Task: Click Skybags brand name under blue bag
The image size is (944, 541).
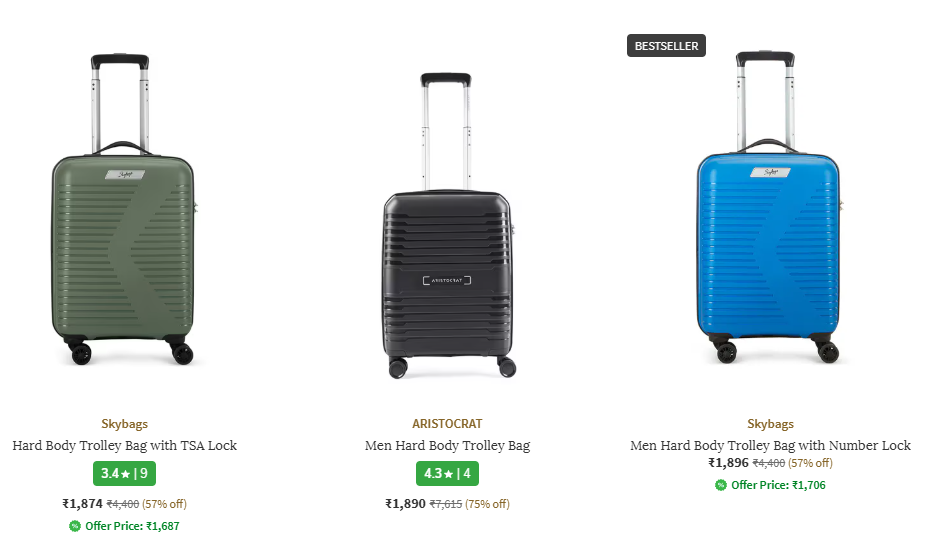Action: (x=771, y=424)
